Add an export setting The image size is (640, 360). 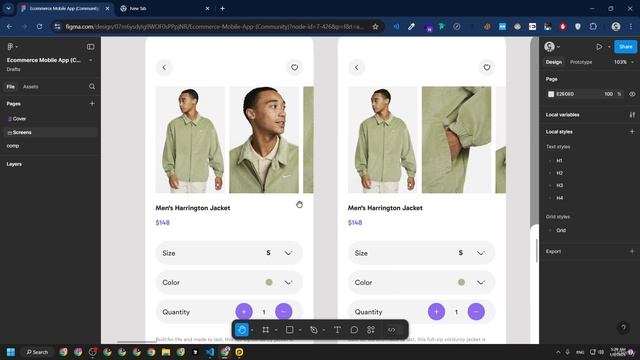click(632, 251)
